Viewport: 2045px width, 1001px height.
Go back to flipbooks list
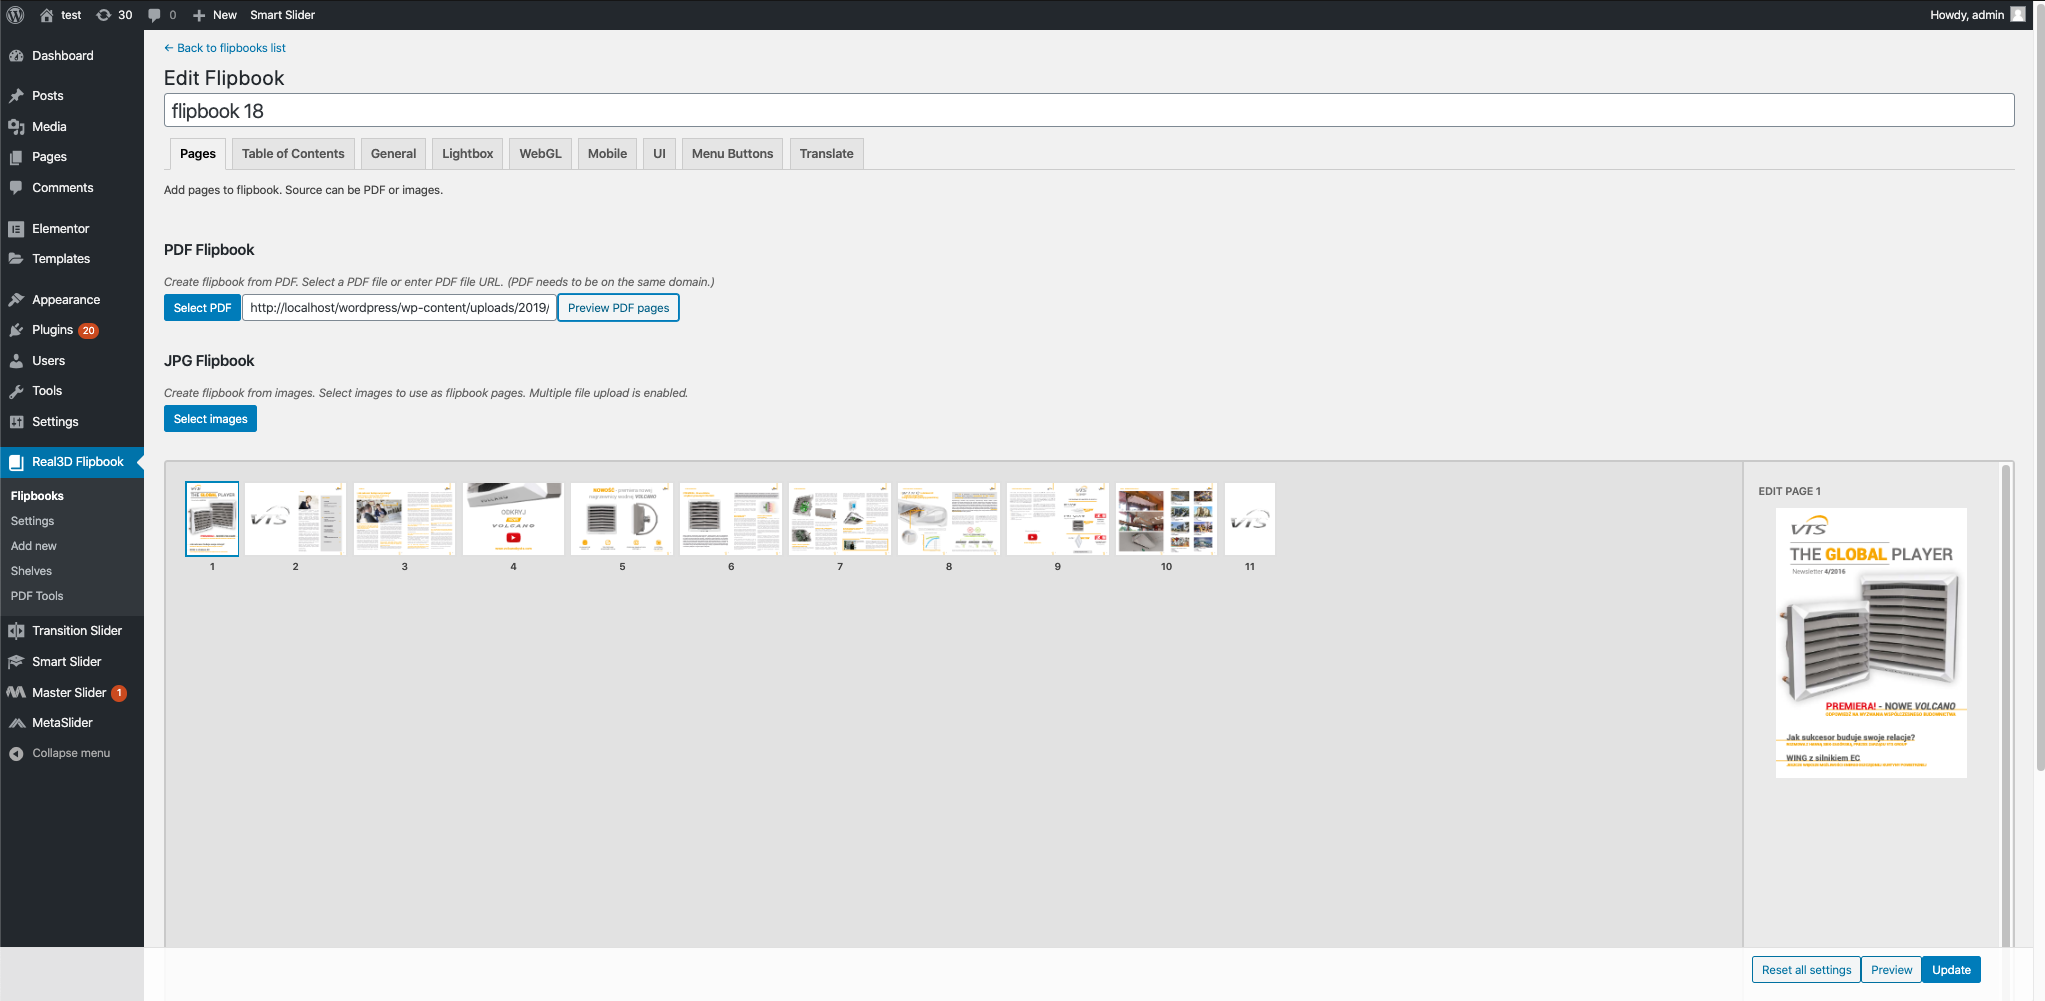(224, 47)
